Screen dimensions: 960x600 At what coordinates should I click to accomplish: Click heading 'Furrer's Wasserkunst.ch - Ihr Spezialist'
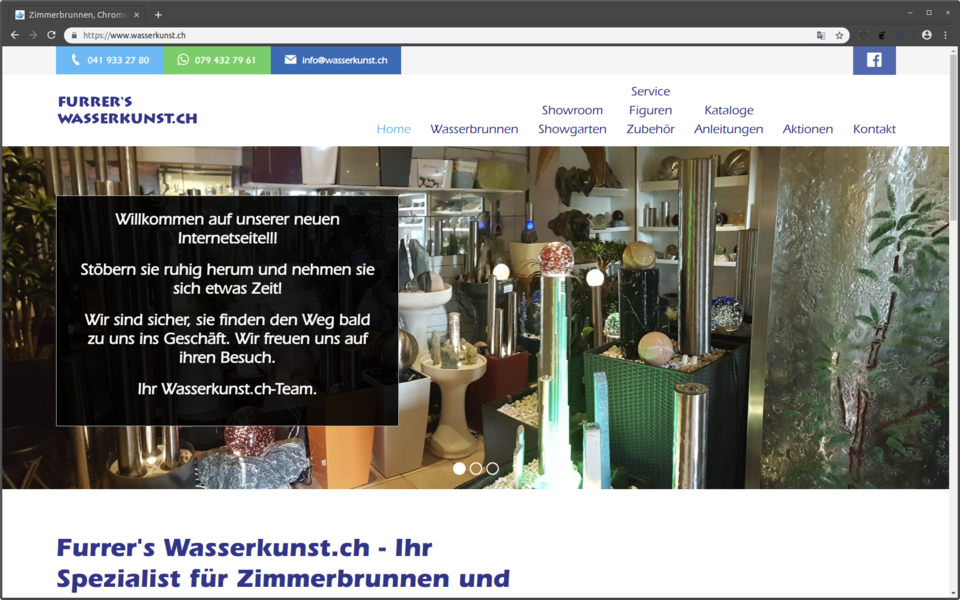coord(283,563)
